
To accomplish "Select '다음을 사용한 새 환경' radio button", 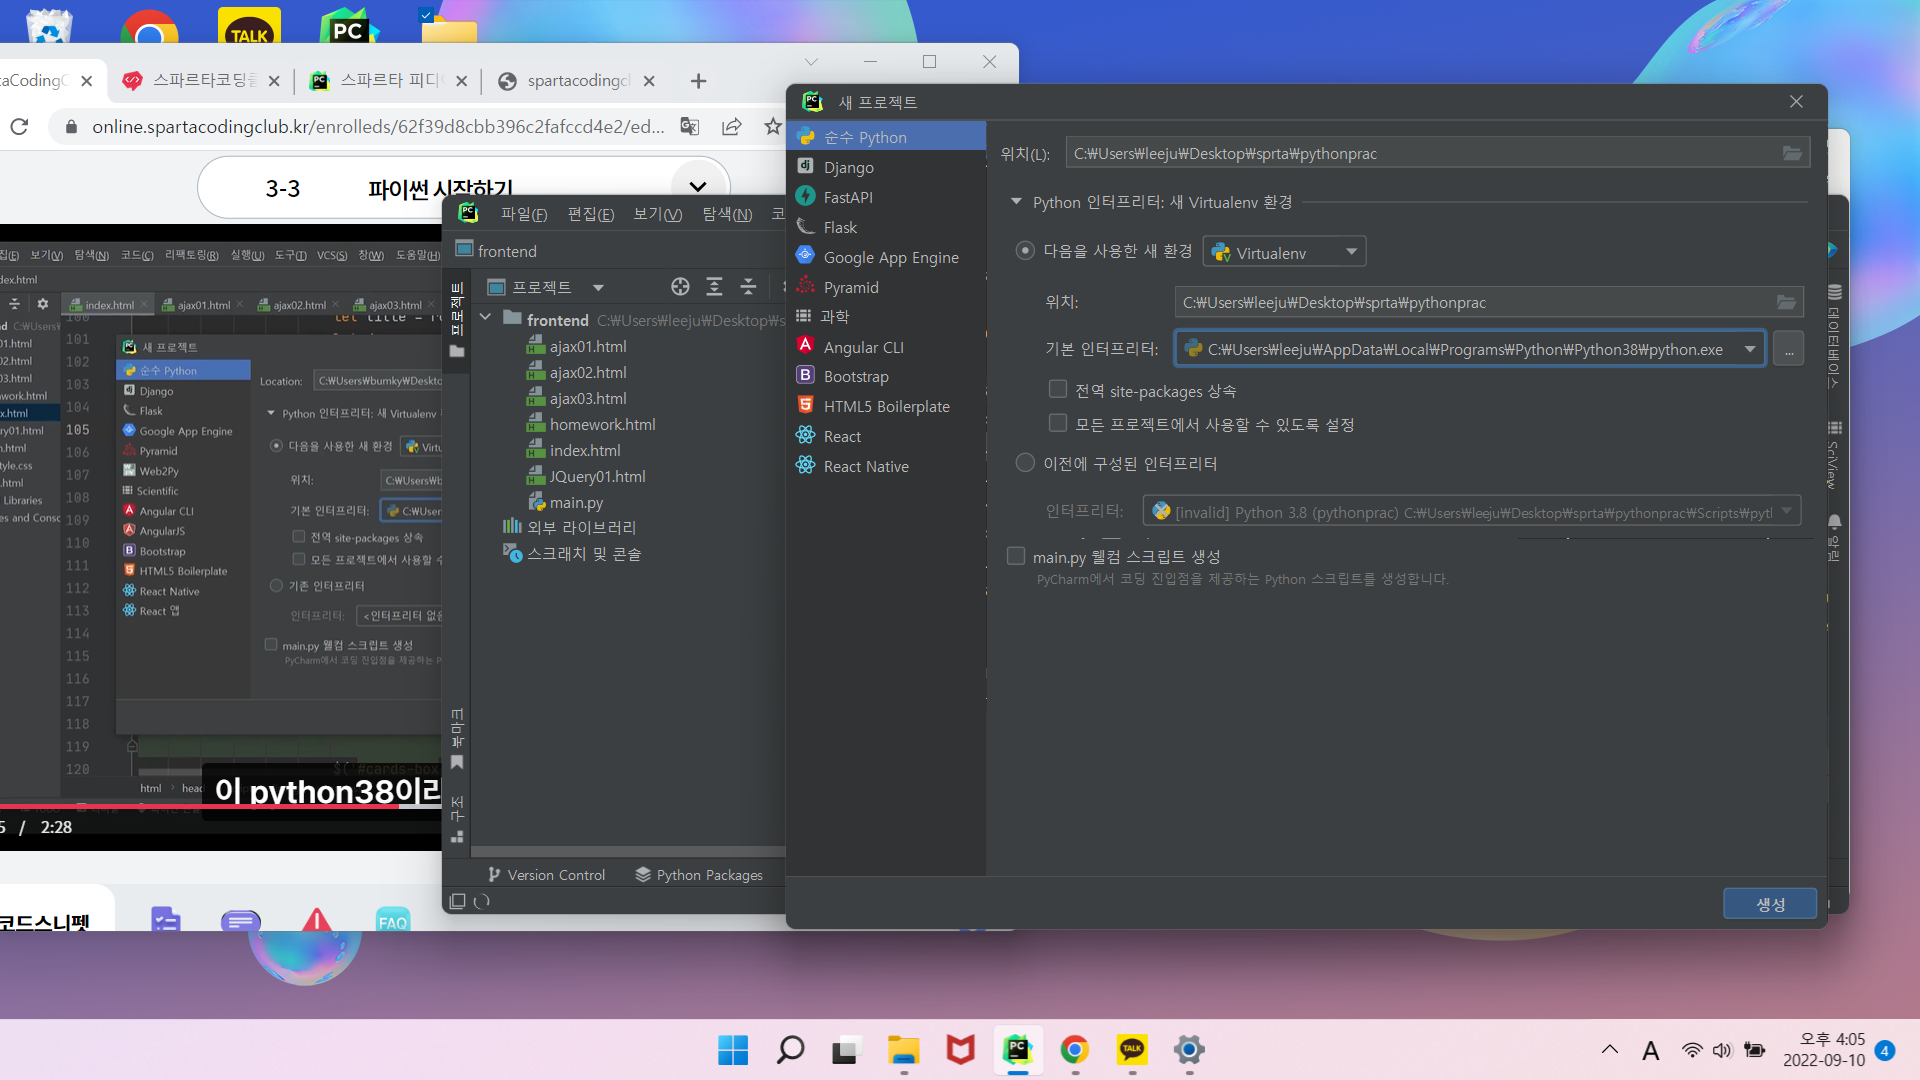I will [x=1025, y=250].
